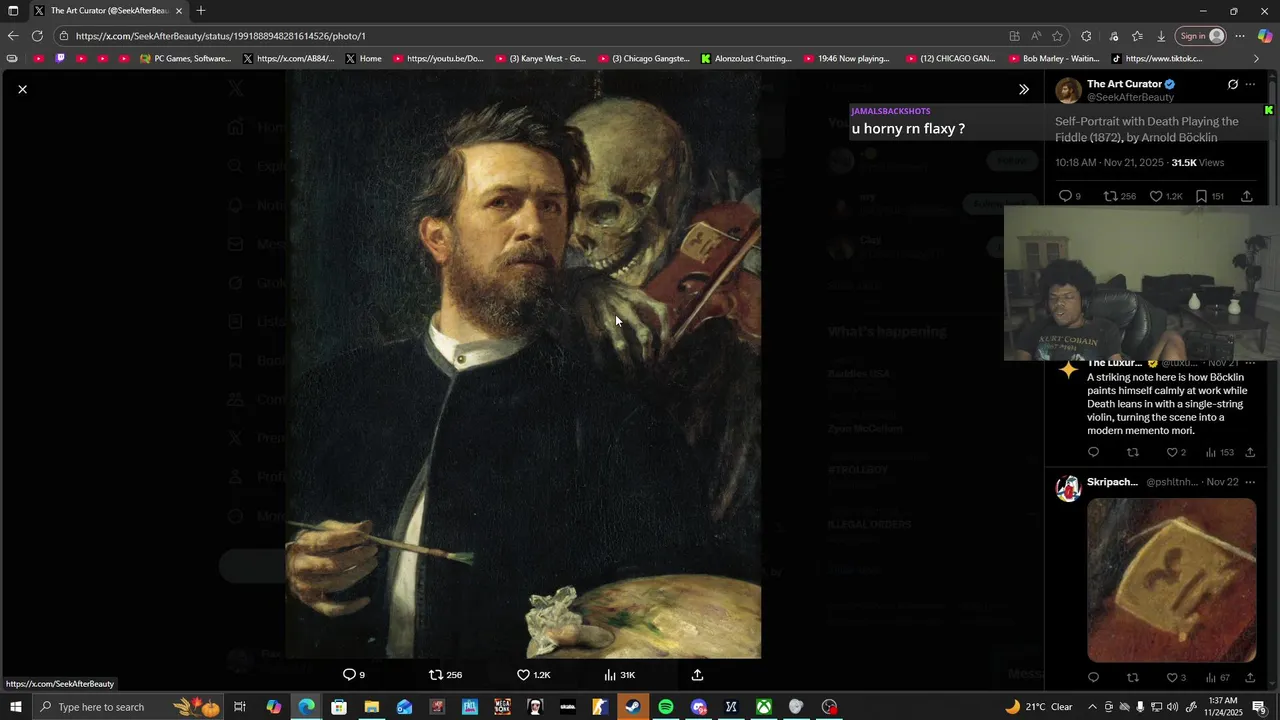Open Steam from taskbar
The width and height of the screenshot is (1280, 720).
click(633, 707)
